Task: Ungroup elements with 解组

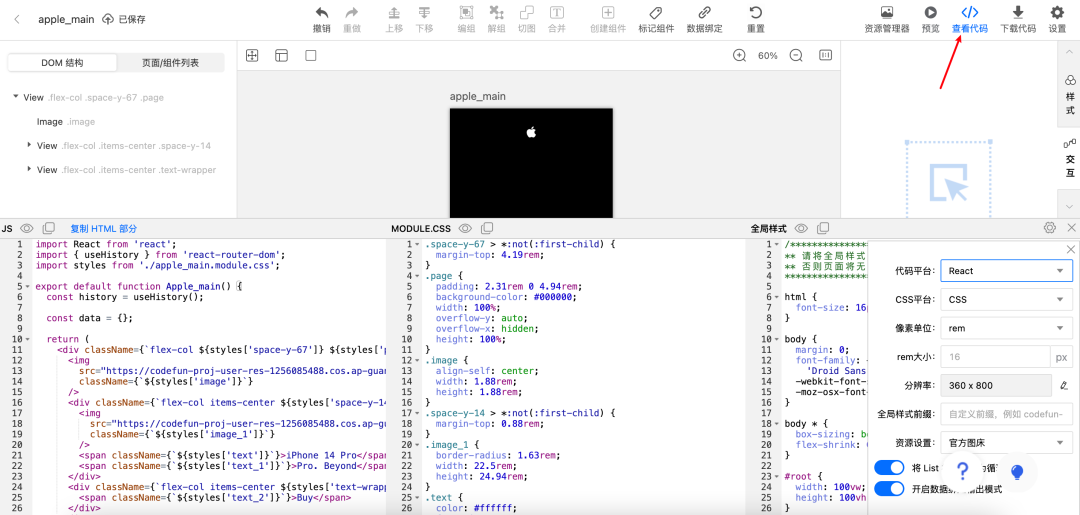Action: (497, 20)
